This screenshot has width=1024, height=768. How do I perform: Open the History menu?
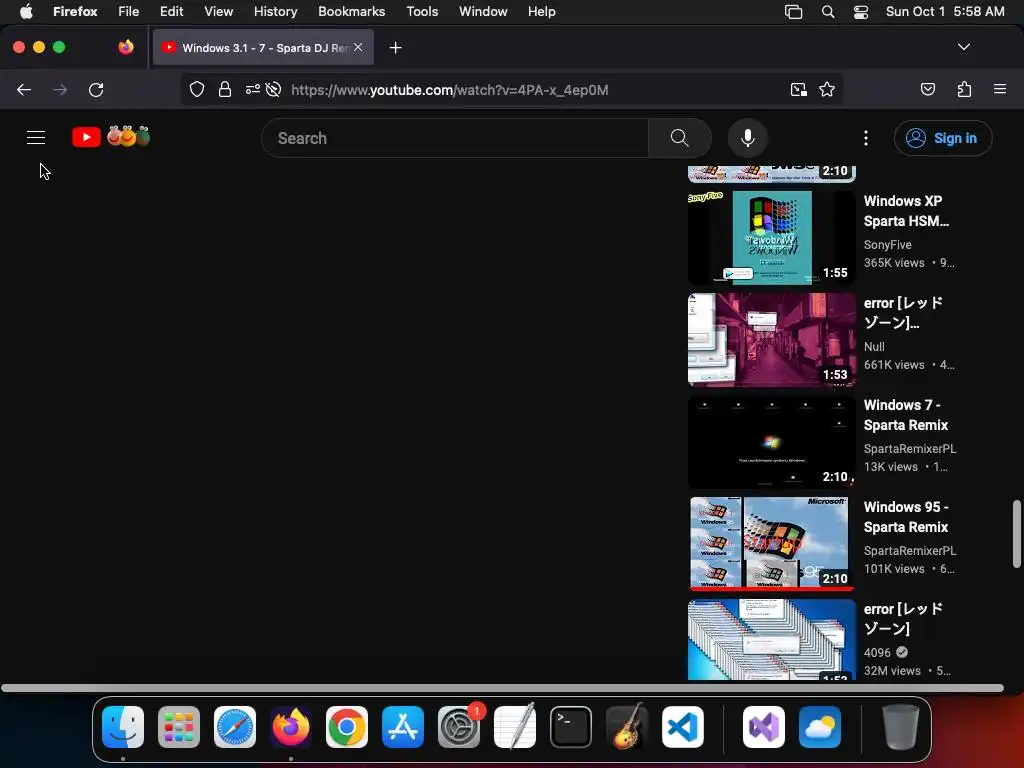coord(275,11)
